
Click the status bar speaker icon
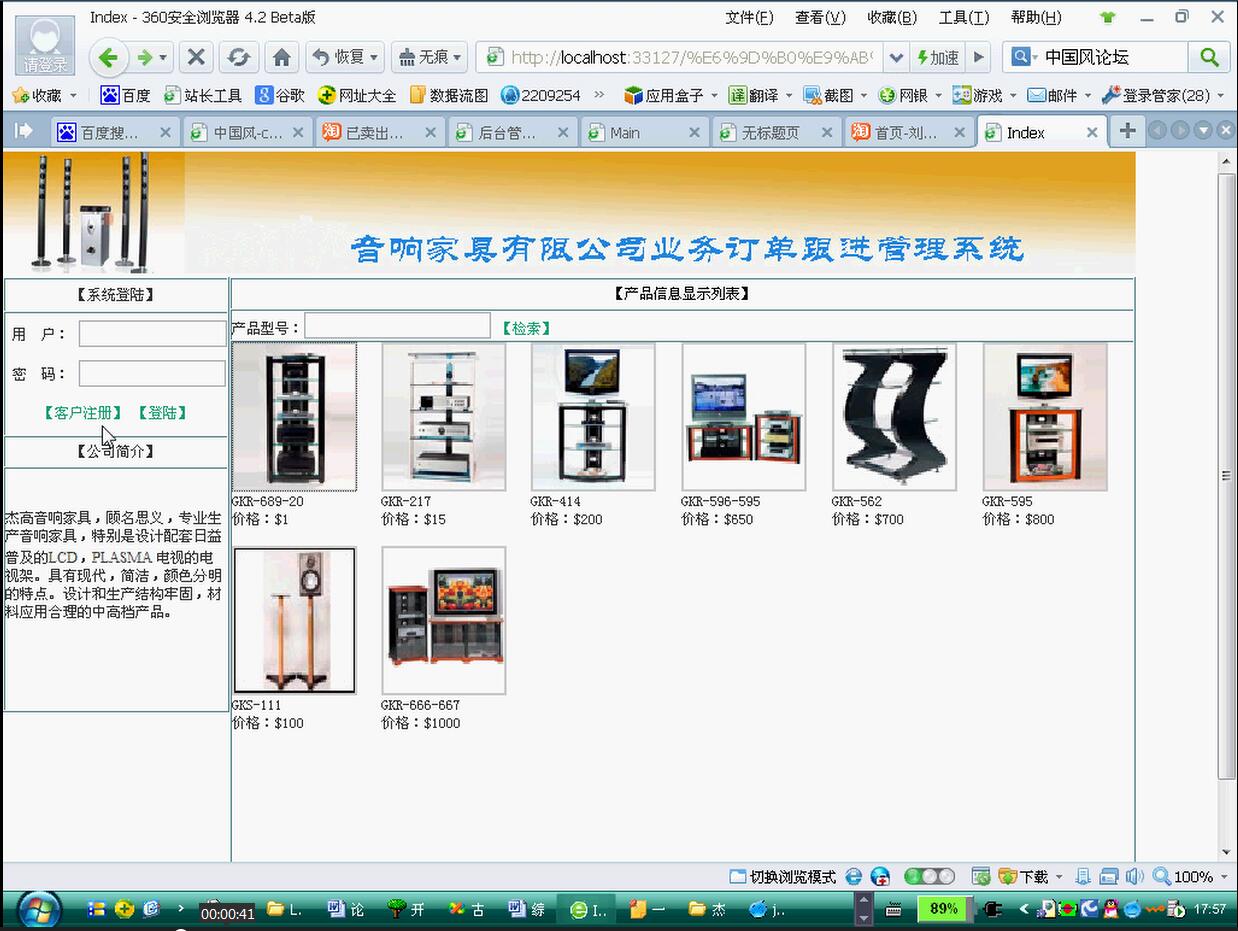coord(1134,877)
